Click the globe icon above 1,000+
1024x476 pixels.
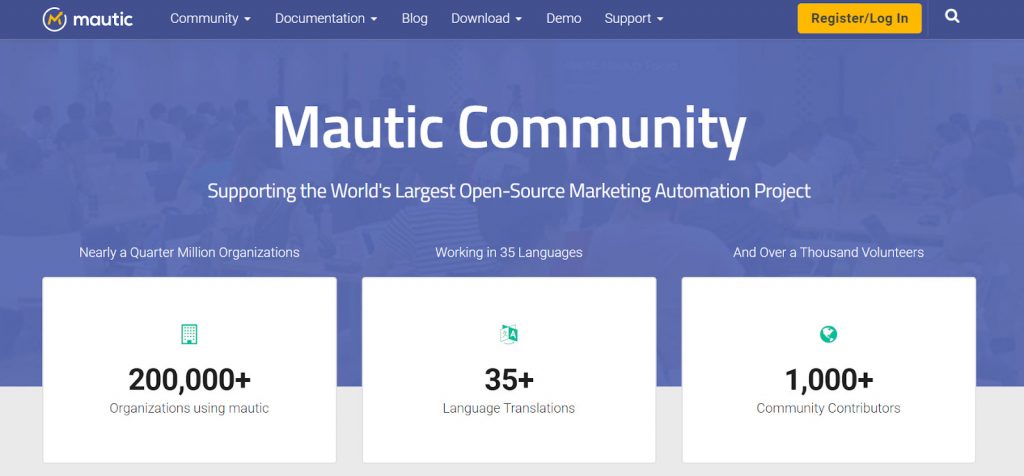pyautogui.click(x=829, y=334)
